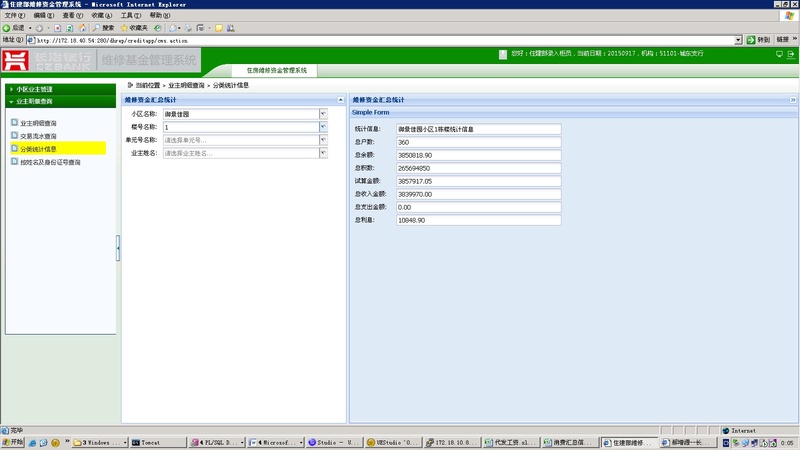Click the IE History icon
The width and height of the screenshot is (800, 450).
pos(158,28)
